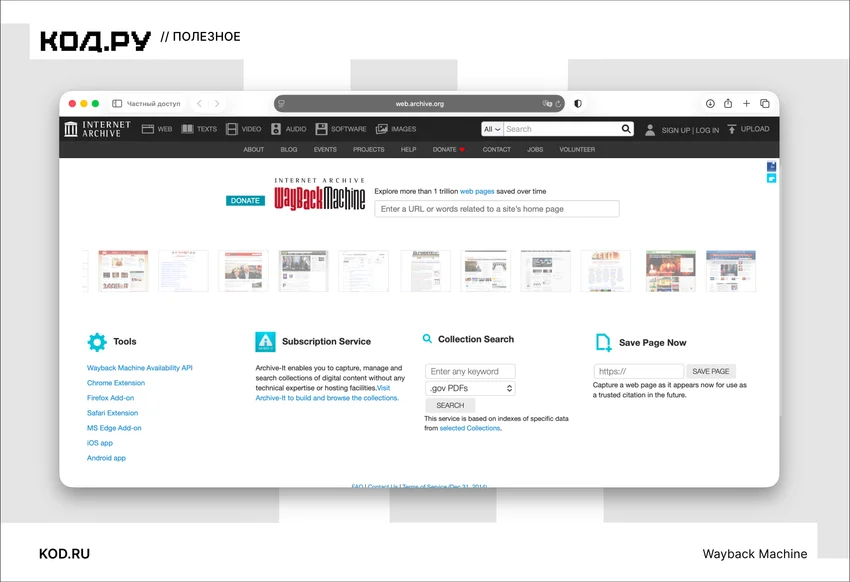Image resolution: width=850 pixels, height=582 pixels.
Task: Focus the 'Enter any keyword' field
Action: click(x=470, y=371)
